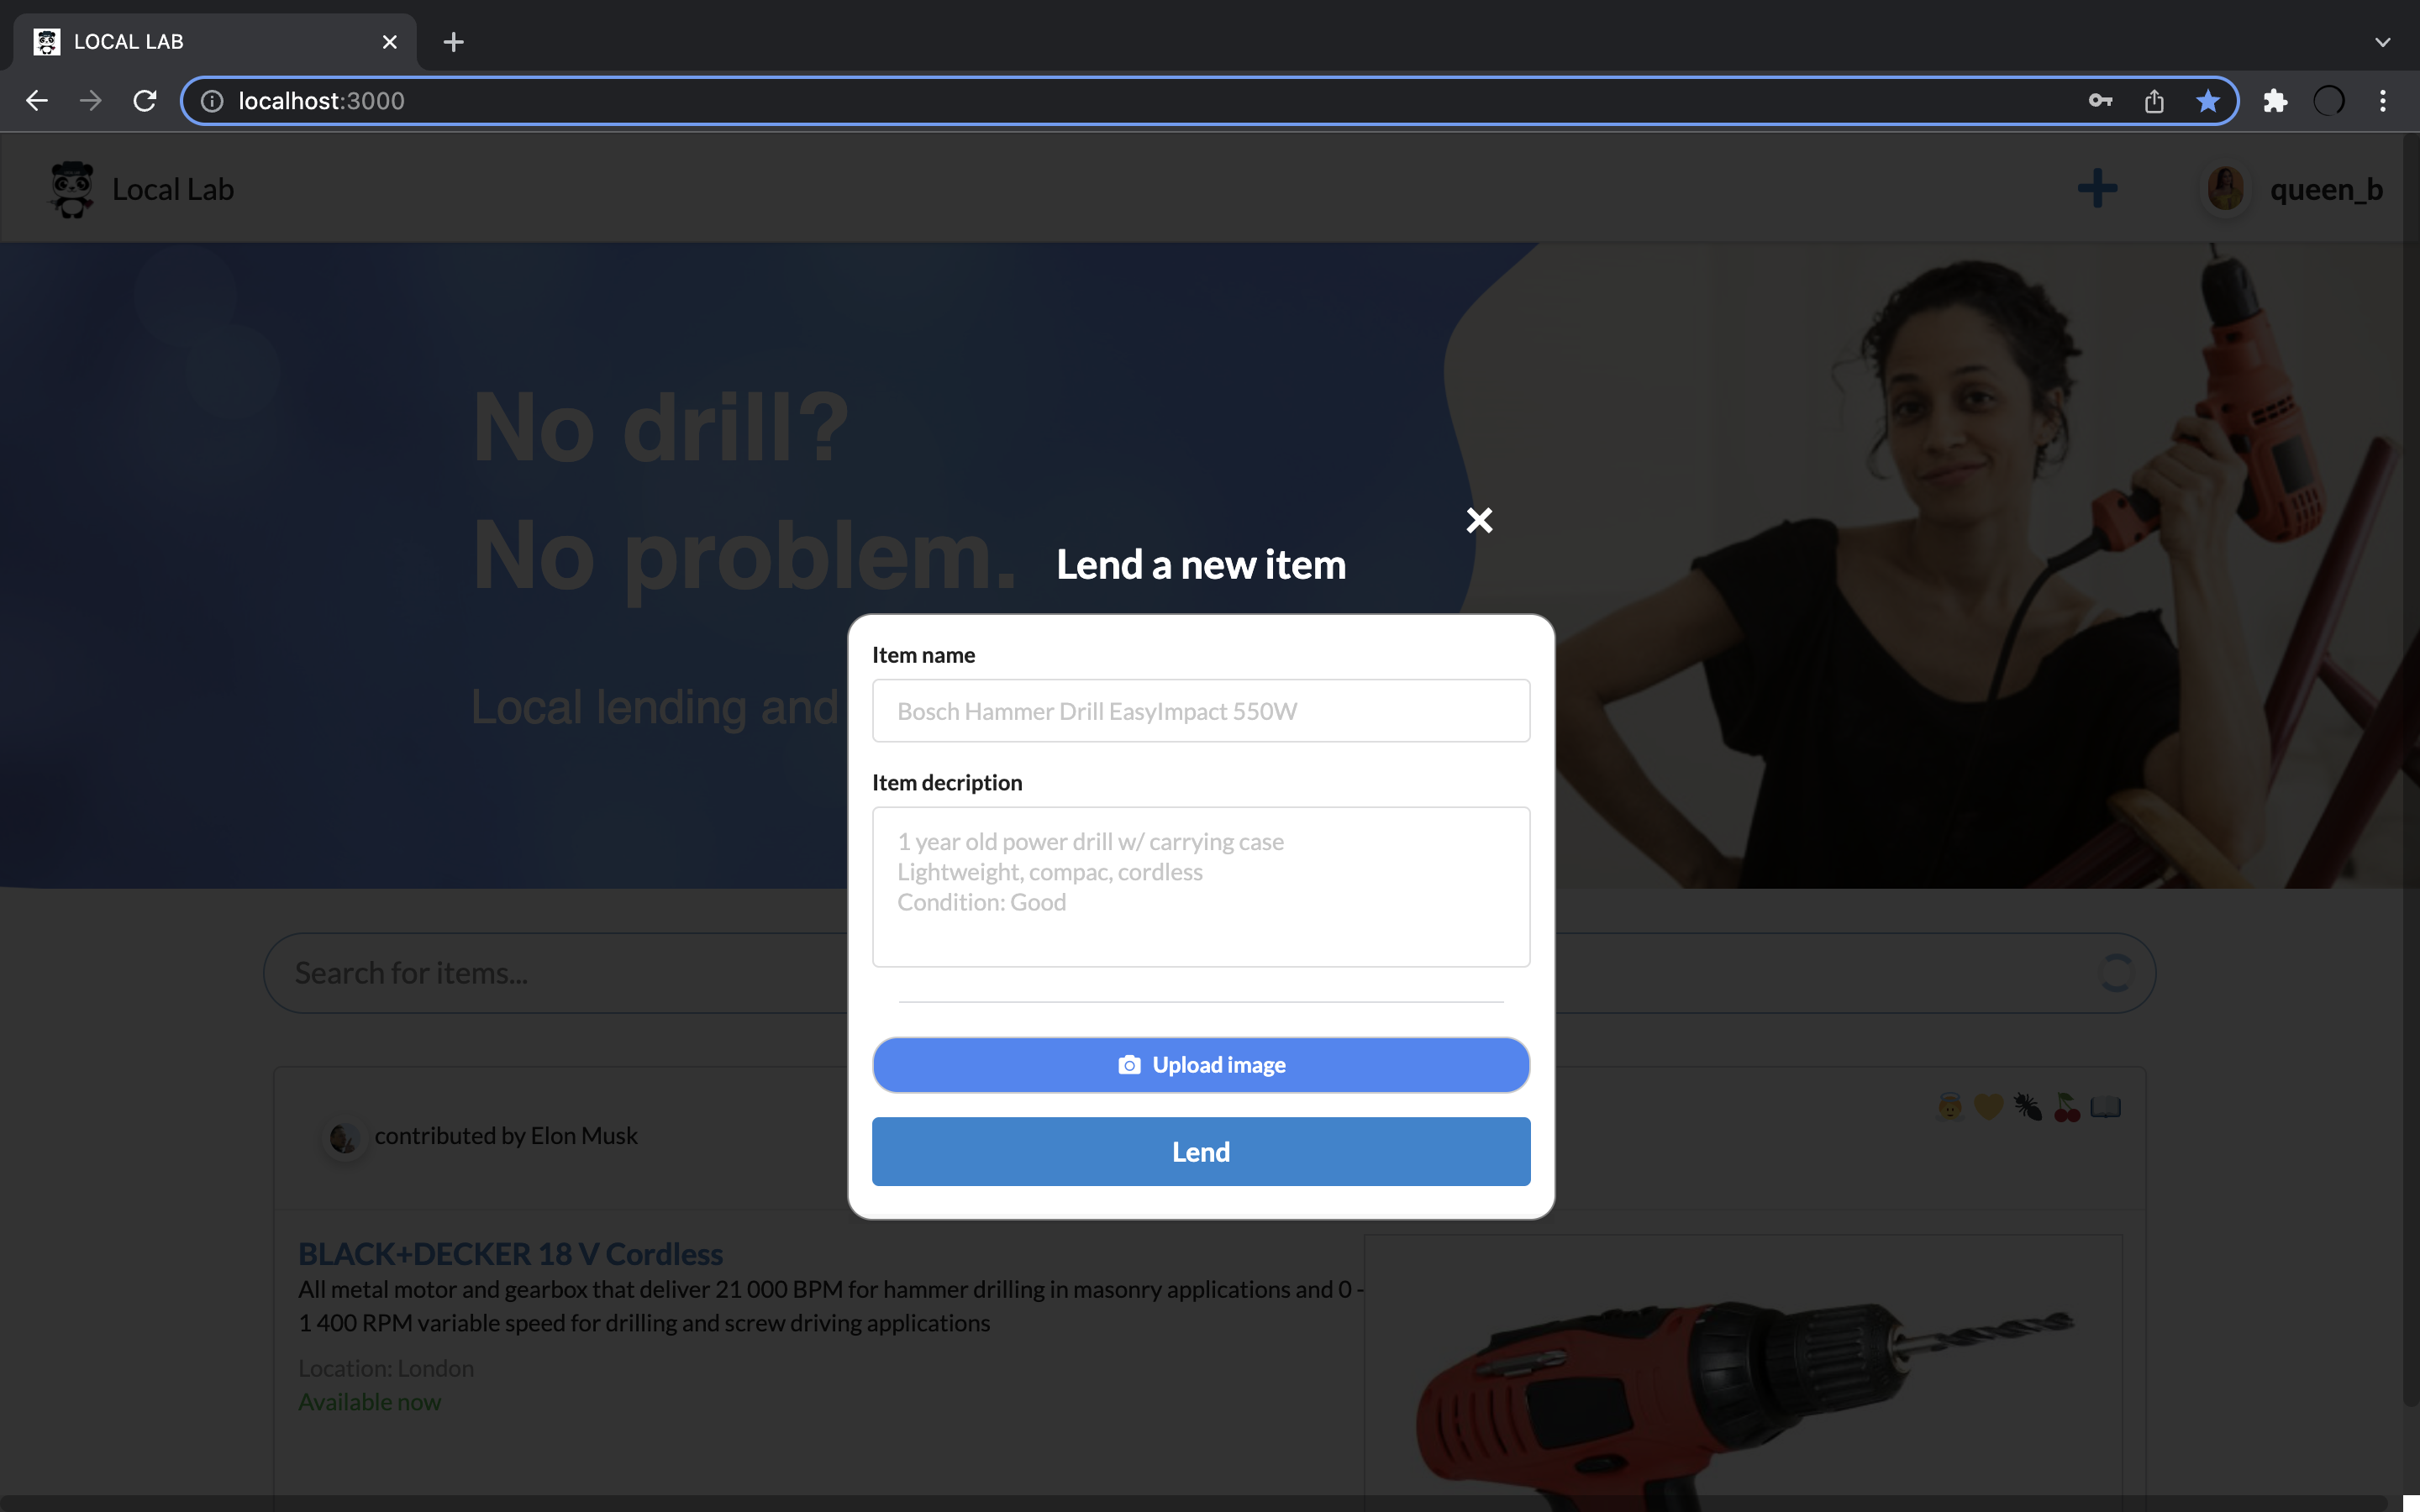Viewport: 2420px width, 1512px height.
Task: Click the browser forward arrow
Action: (x=91, y=101)
